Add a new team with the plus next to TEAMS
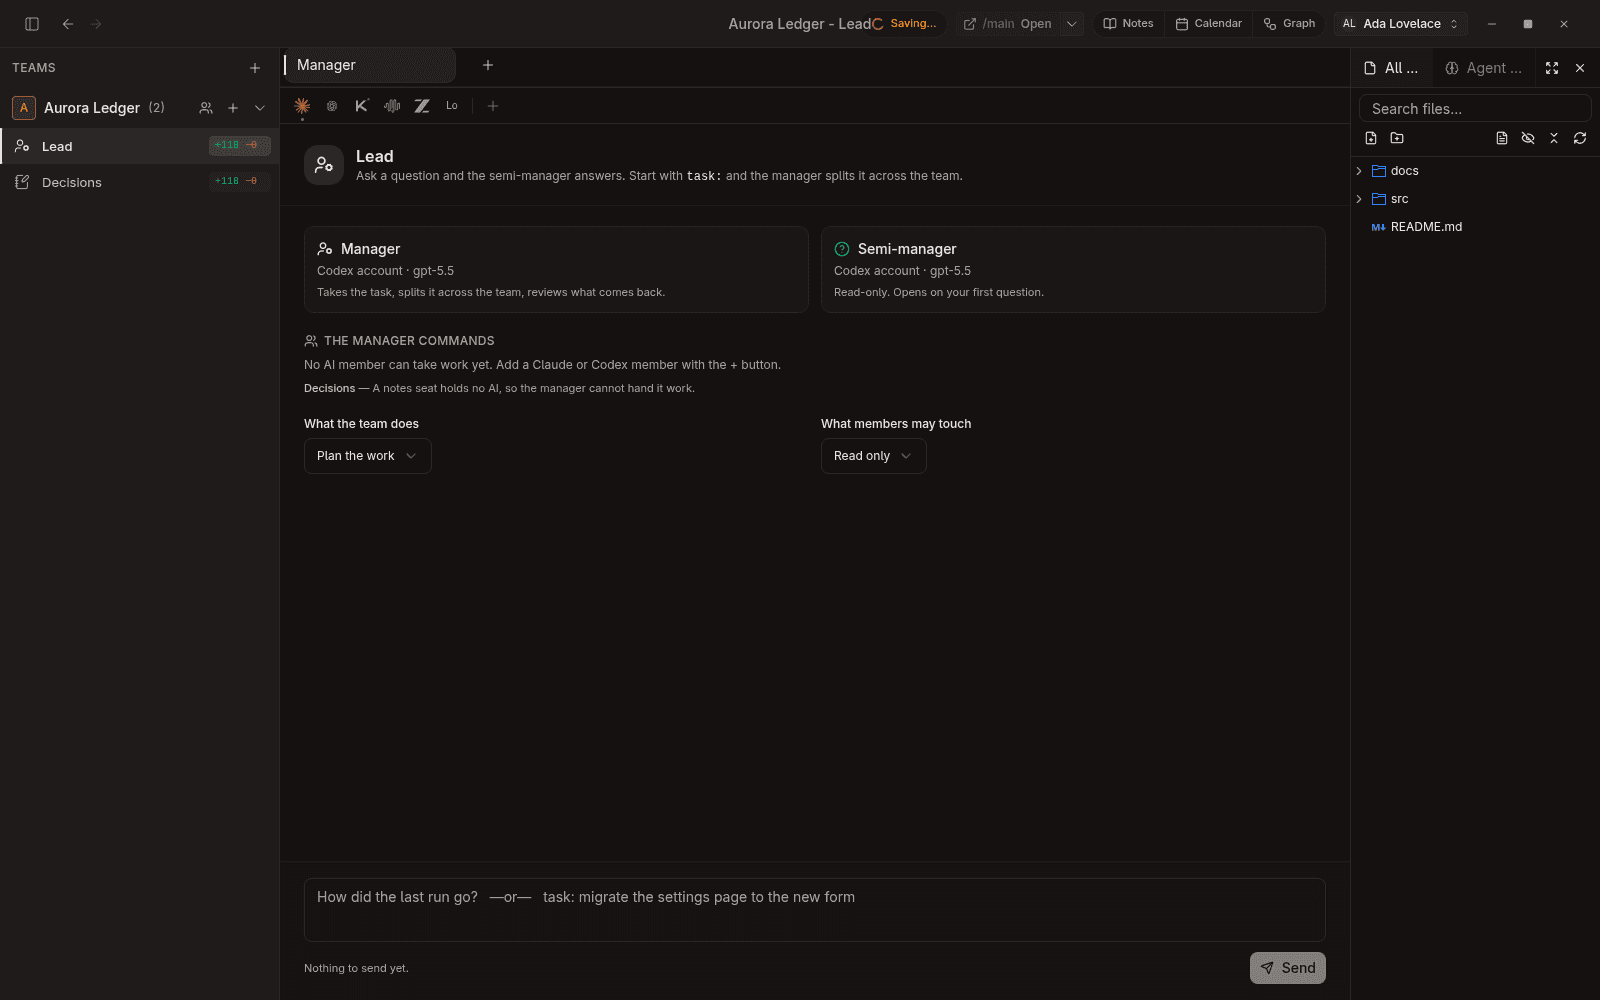Image resolution: width=1600 pixels, height=1000 pixels. (x=255, y=68)
